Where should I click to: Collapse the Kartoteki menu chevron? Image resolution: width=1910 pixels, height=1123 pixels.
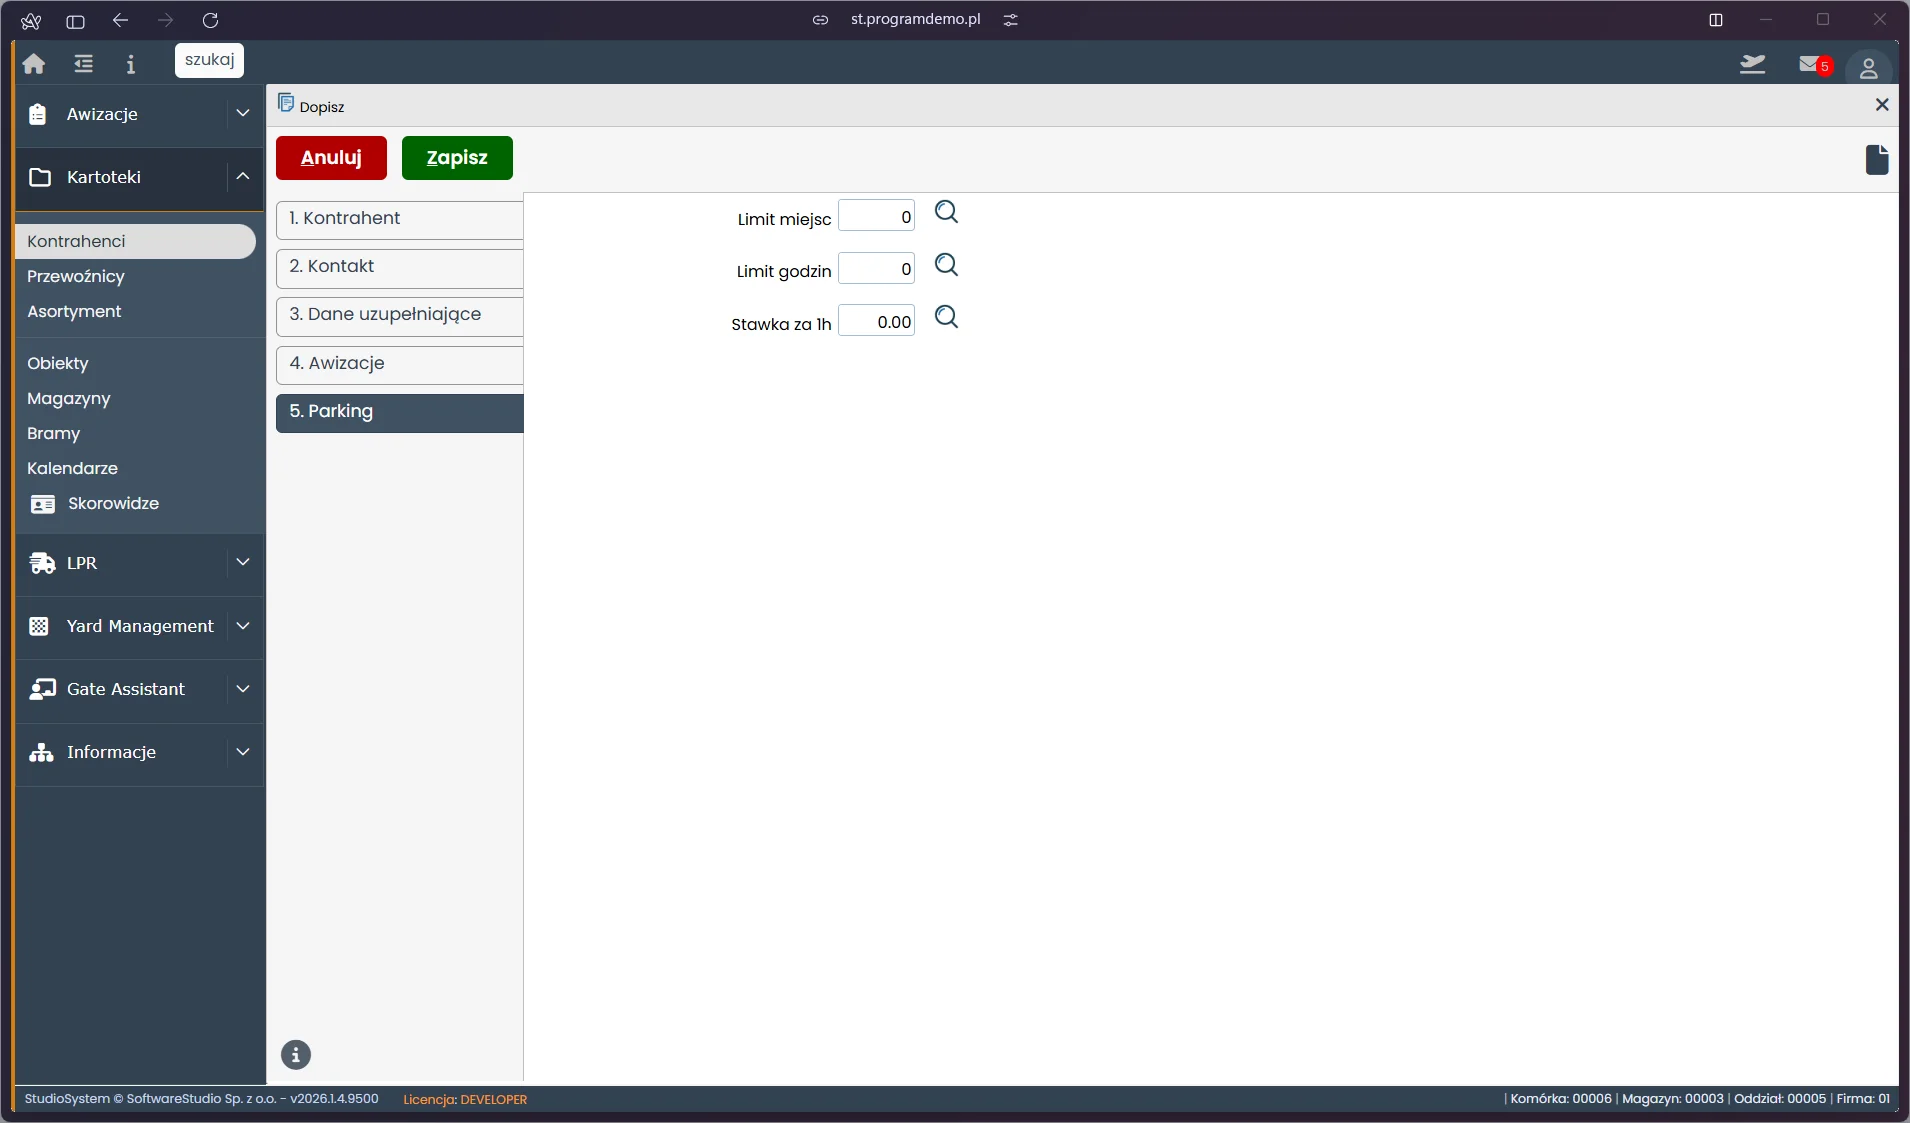pos(243,177)
